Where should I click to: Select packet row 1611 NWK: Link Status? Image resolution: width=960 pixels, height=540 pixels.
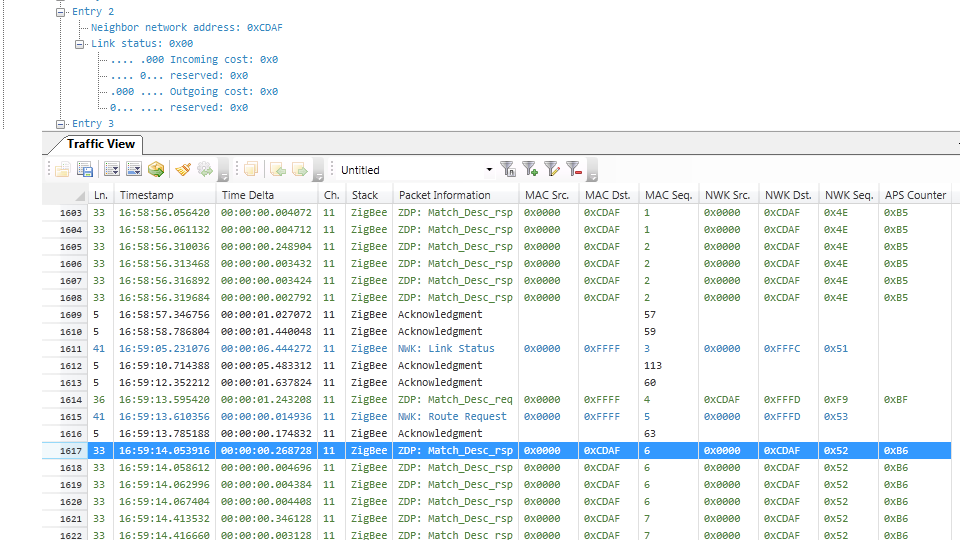(497, 349)
